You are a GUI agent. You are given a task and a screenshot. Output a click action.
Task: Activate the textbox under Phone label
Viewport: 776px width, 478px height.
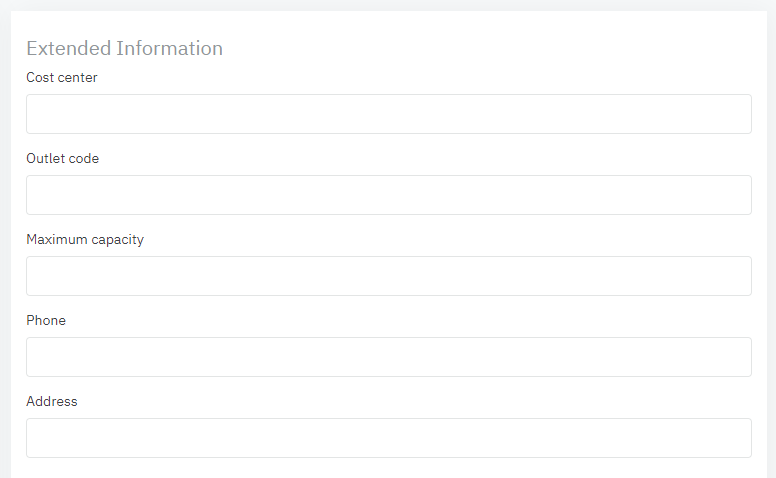click(388, 357)
